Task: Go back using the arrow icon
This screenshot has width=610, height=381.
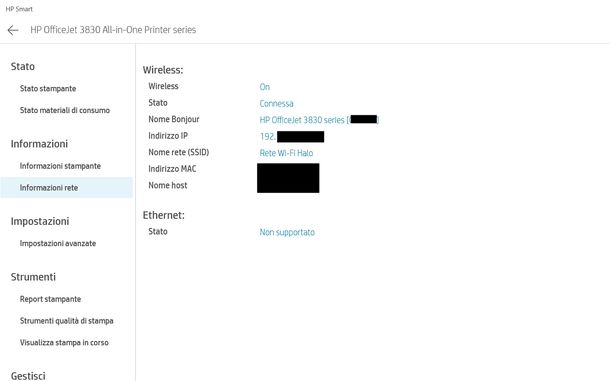Action: (13, 30)
